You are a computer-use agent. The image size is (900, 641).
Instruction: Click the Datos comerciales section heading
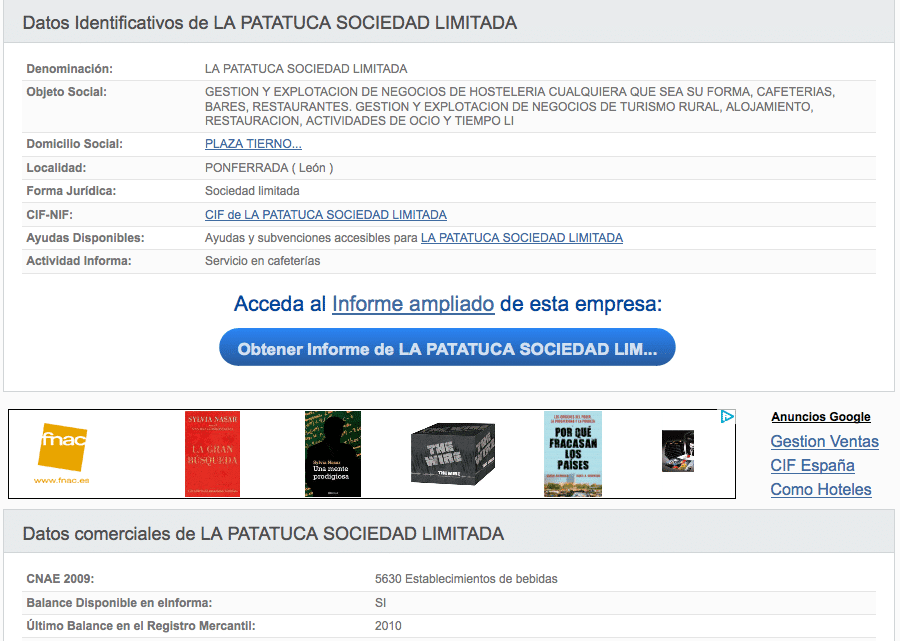(263, 534)
